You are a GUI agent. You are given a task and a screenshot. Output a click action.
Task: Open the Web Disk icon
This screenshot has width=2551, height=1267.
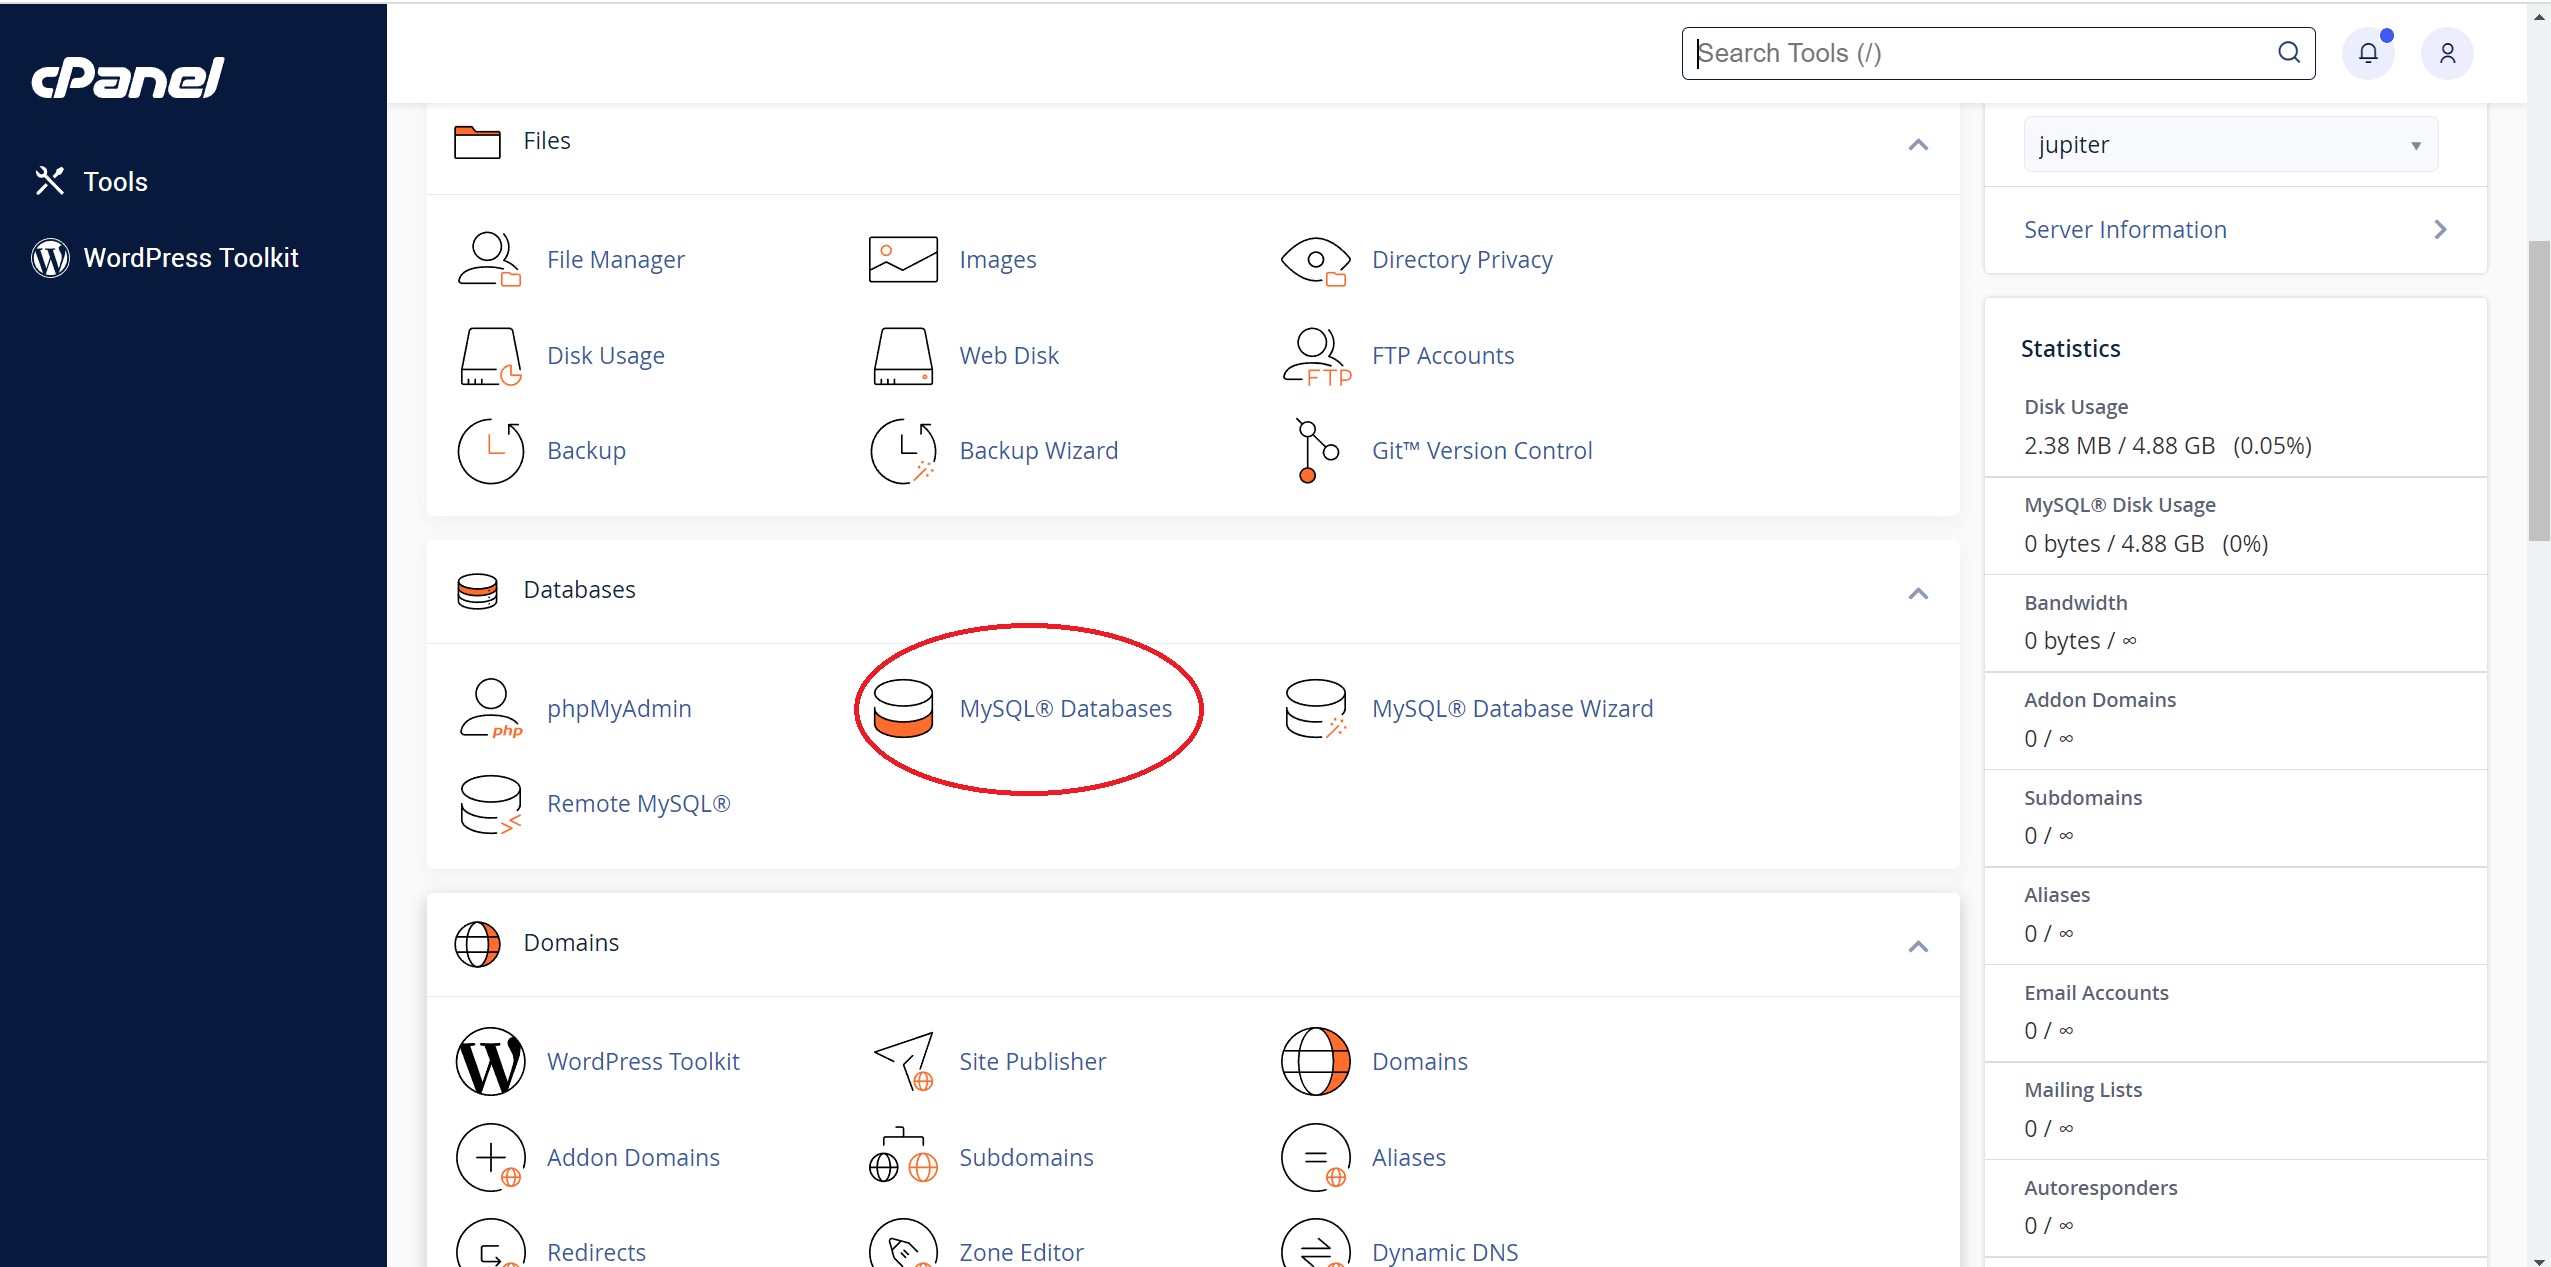903,356
